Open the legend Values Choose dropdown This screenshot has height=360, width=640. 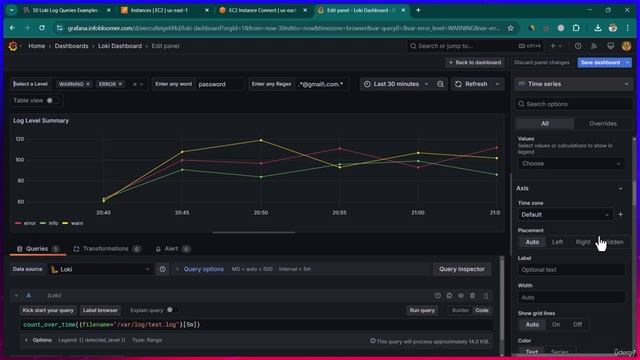[x=571, y=164]
